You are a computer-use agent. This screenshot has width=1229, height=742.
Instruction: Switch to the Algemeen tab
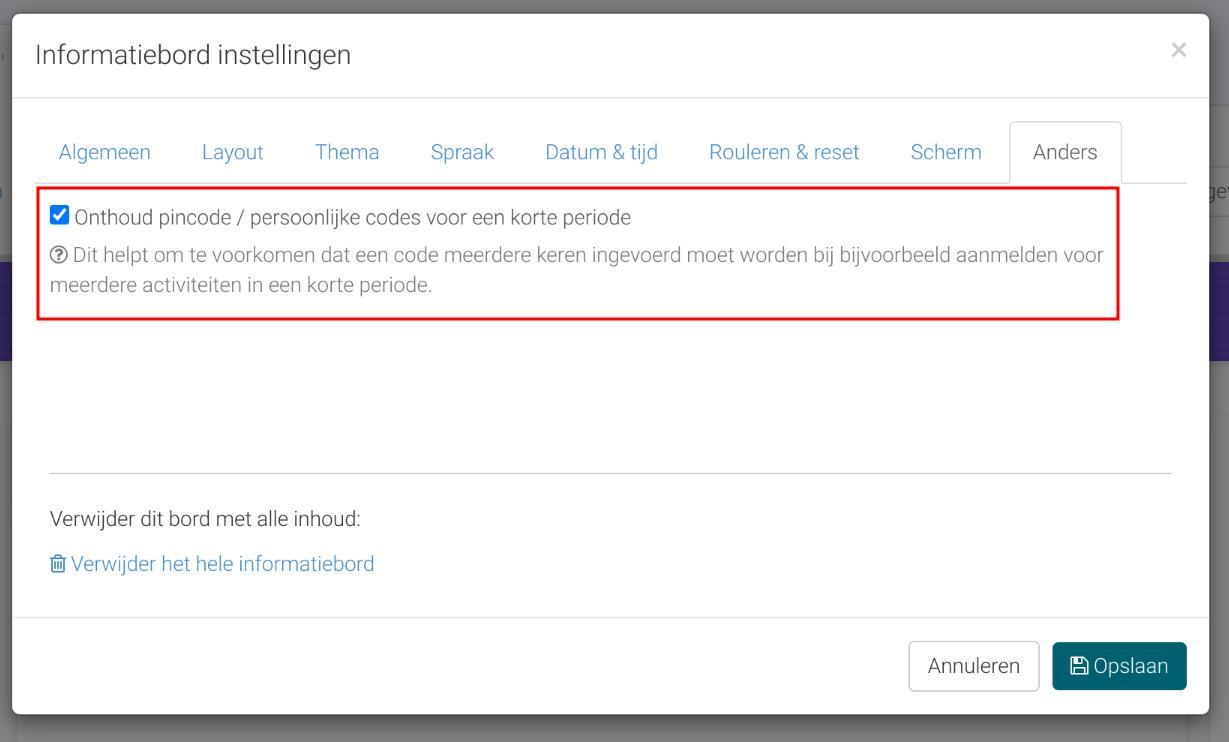pos(105,152)
